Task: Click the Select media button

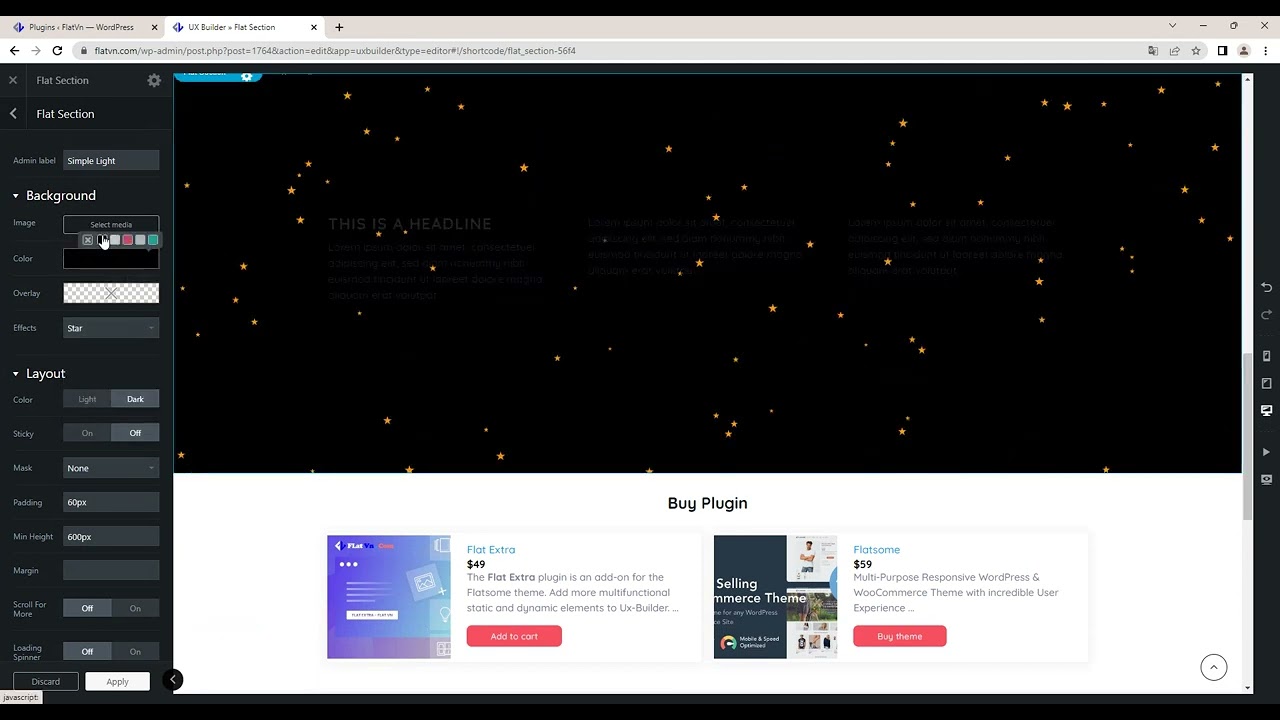Action: [x=111, y=224]
